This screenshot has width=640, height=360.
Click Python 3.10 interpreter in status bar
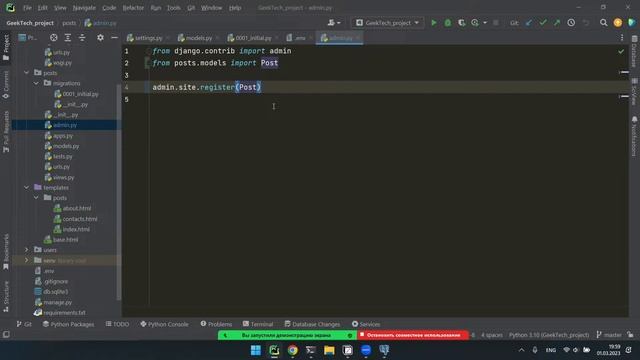(549, 335)
